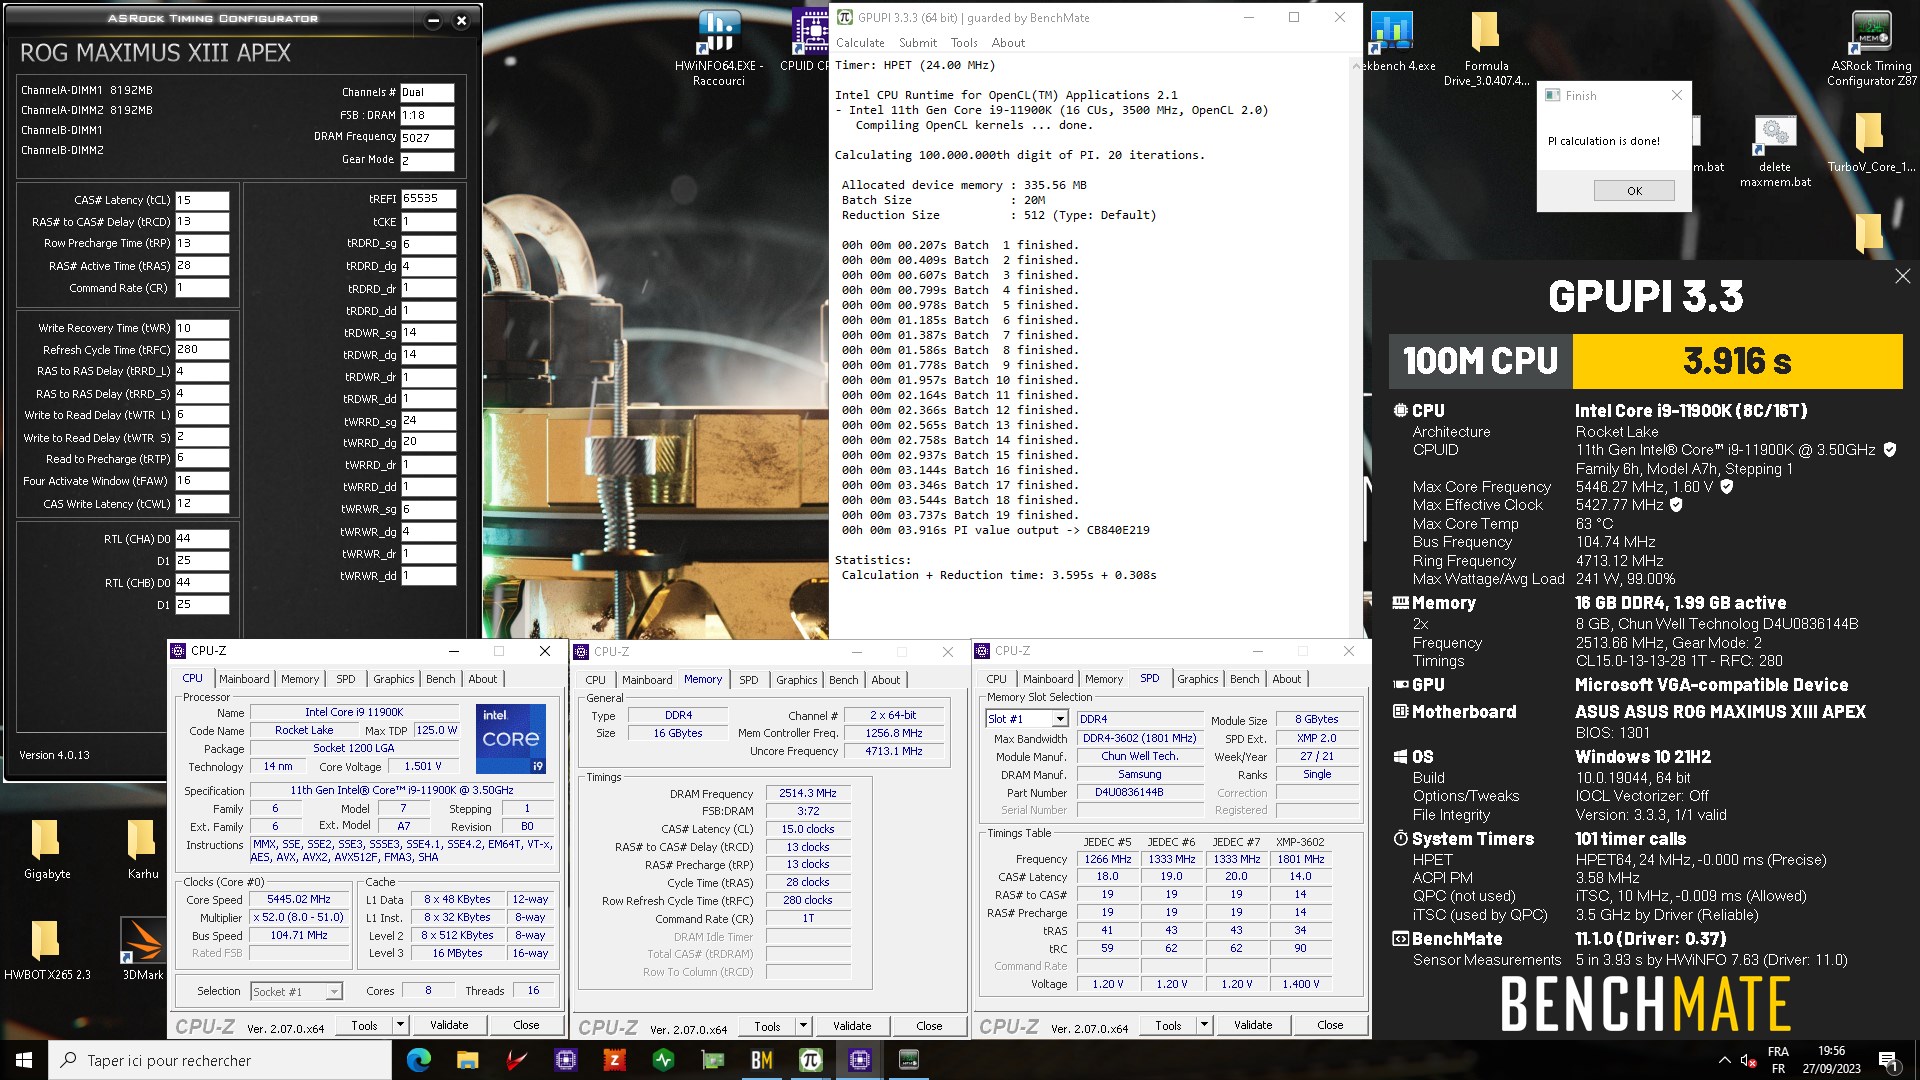1920x1080 pixels.
Task: Switch to Bench tab in left CPU-Z window
Action: [x=440, y=679]
